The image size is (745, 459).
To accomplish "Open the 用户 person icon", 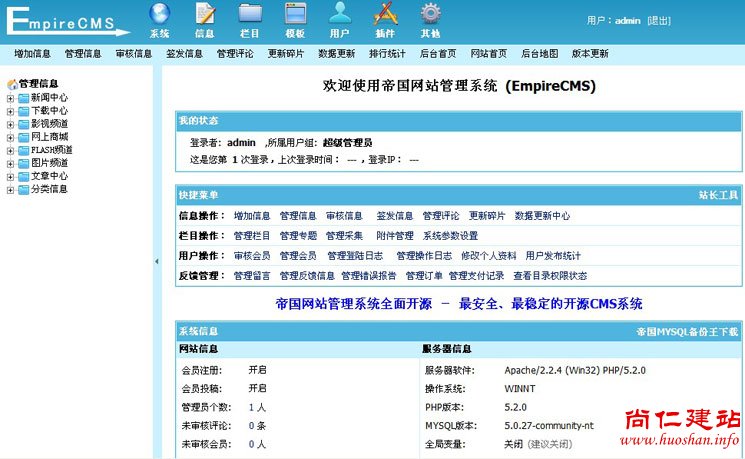I will point(340,14).
